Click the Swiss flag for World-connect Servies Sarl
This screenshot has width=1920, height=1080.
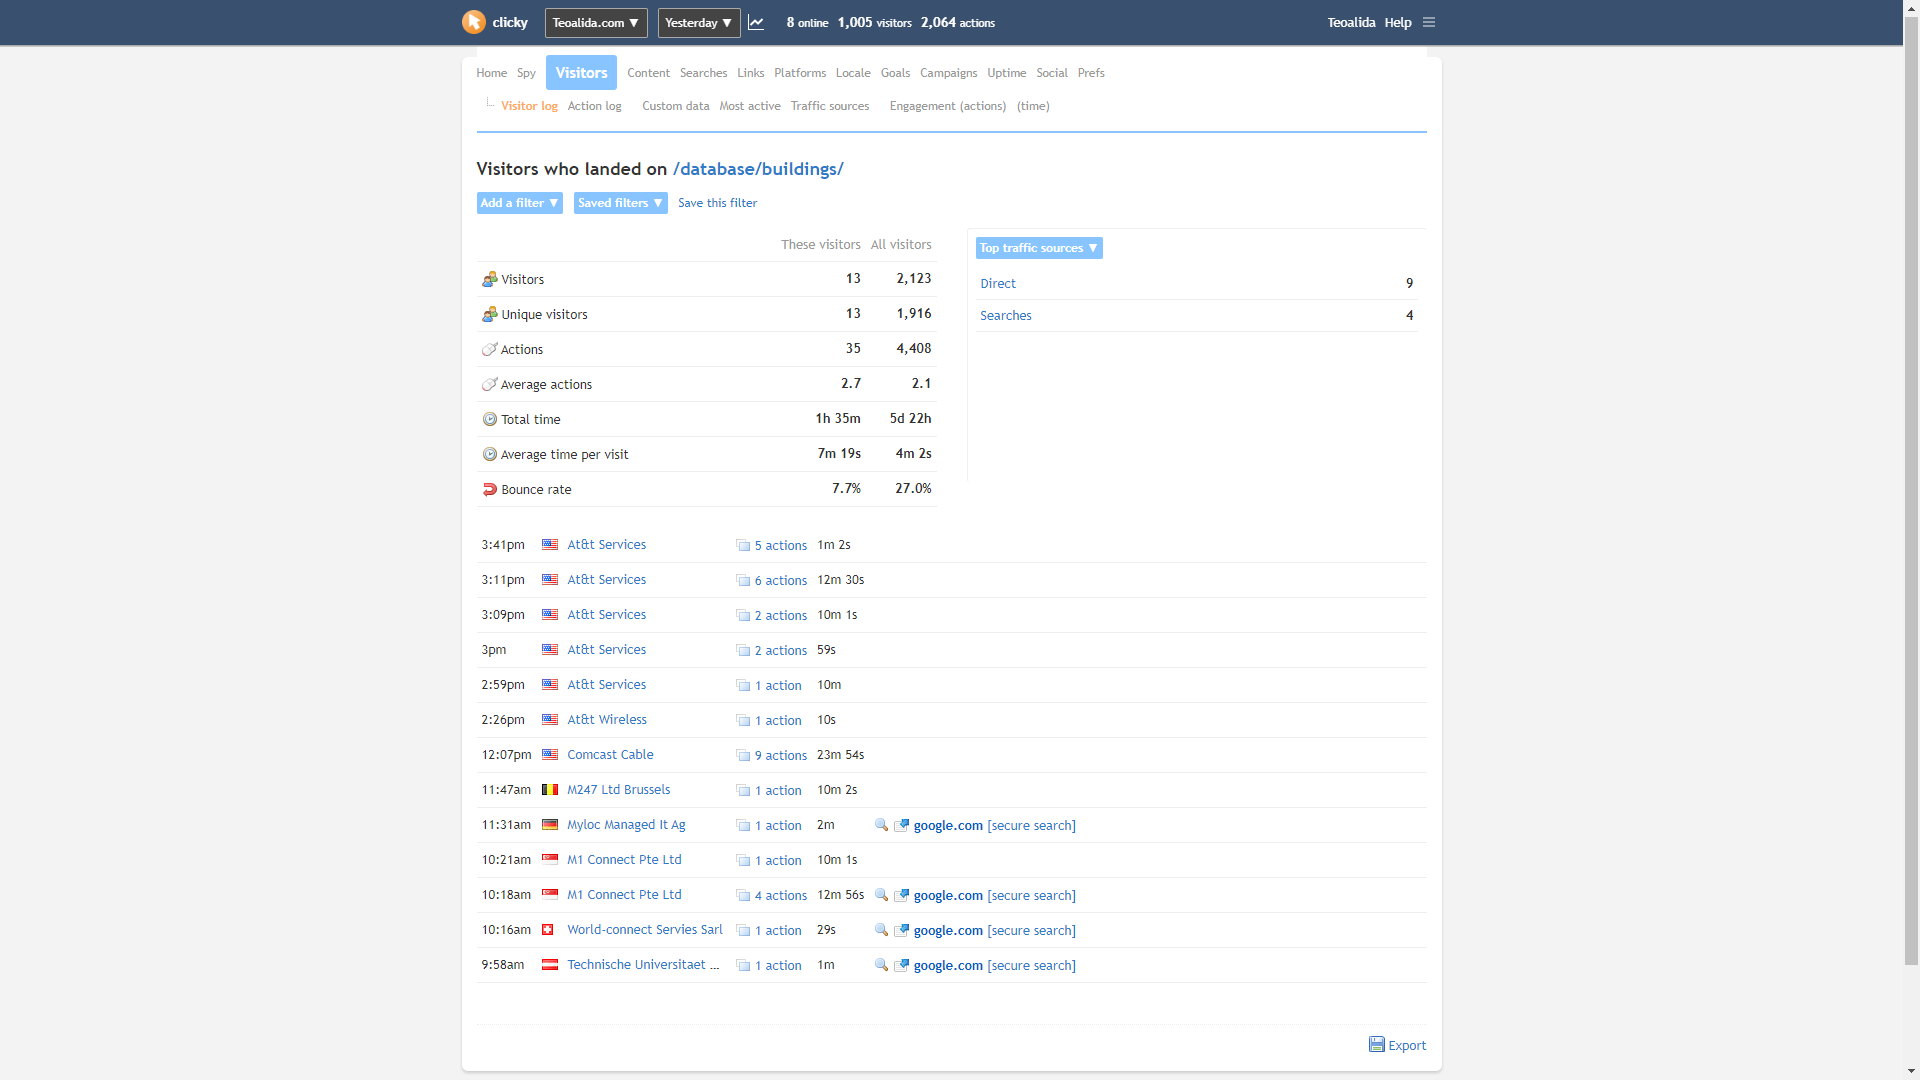coord(547,930)
